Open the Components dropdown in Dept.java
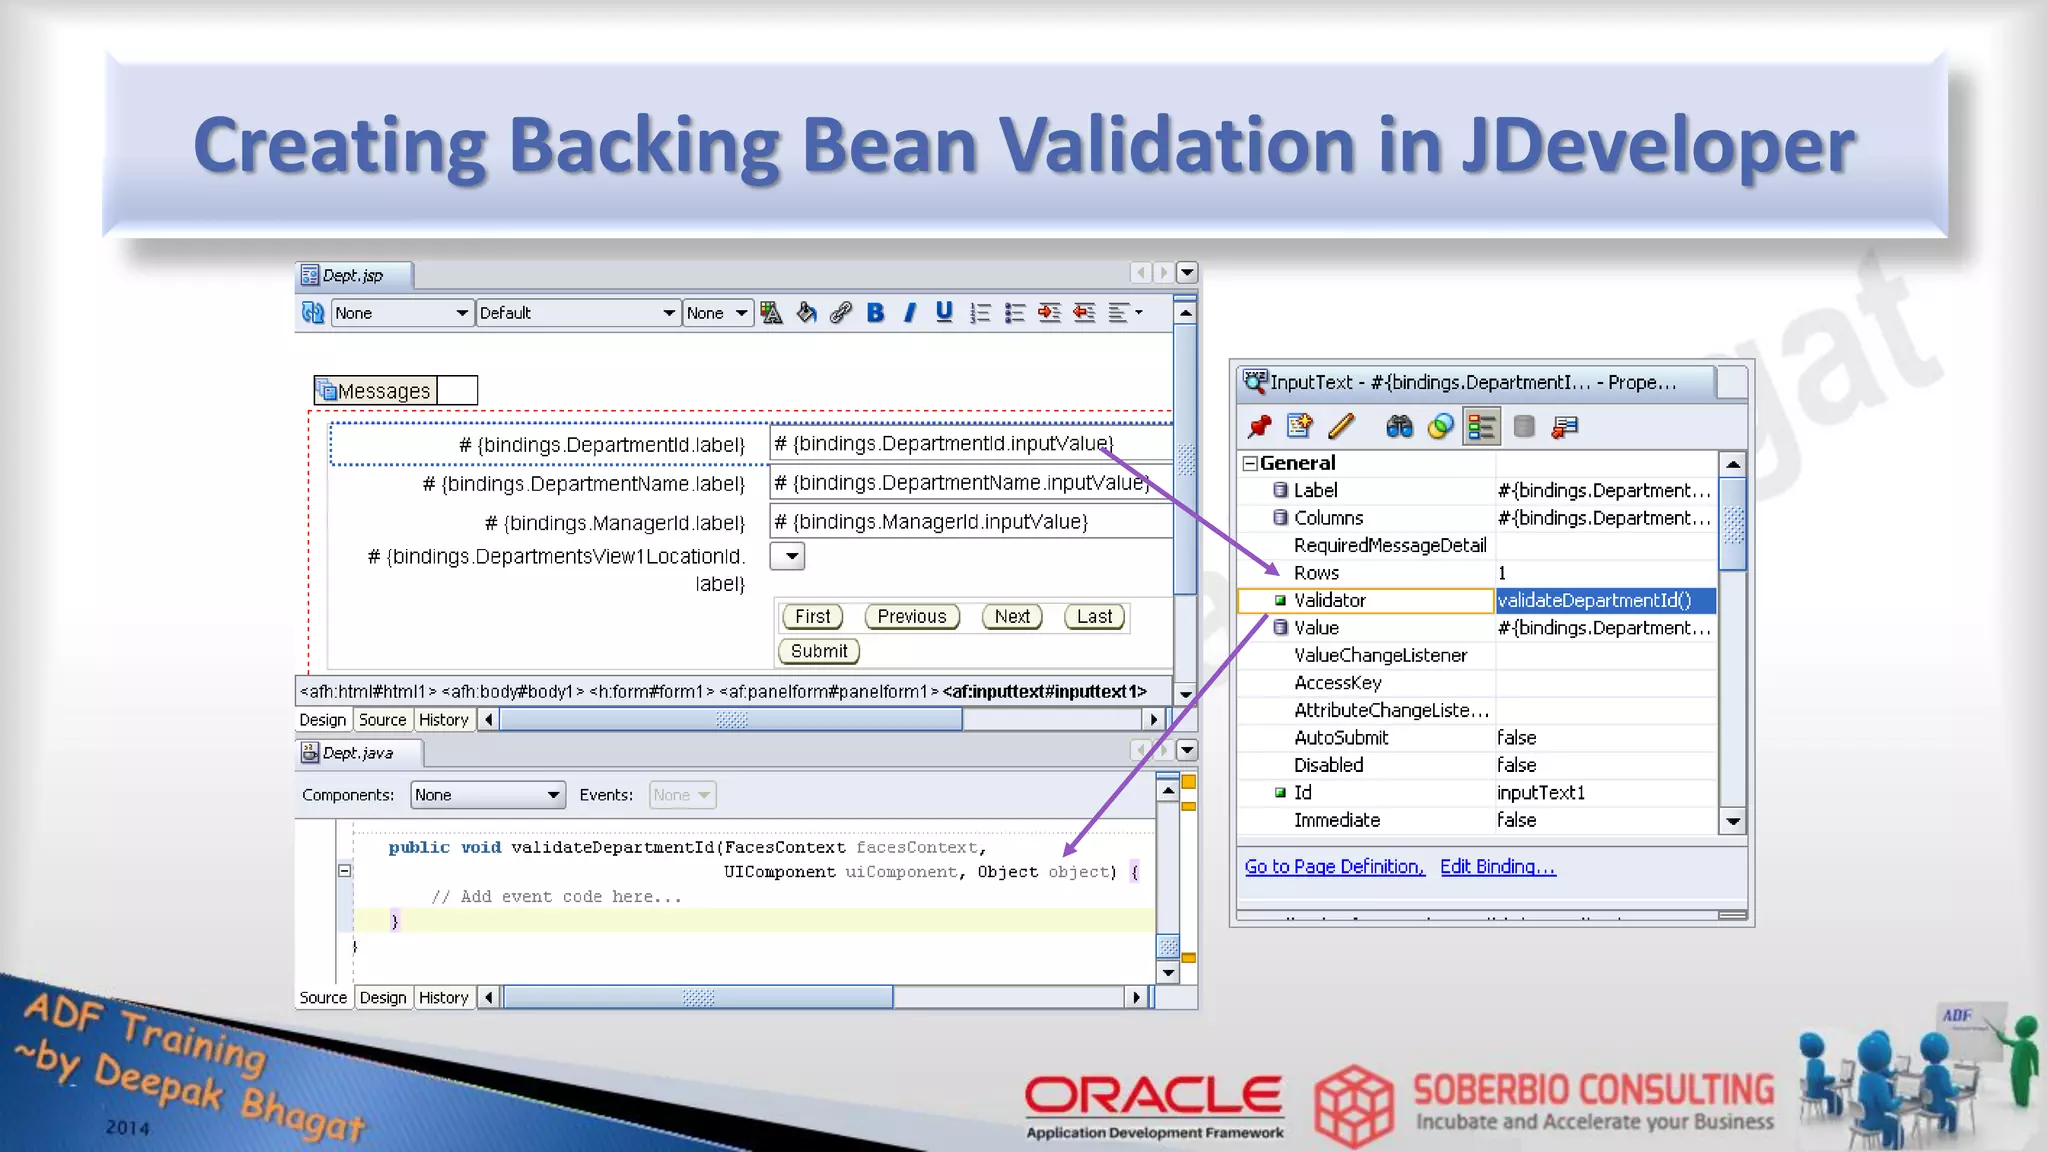Viewport: 2048px width, 1152px height. (488, 795)
